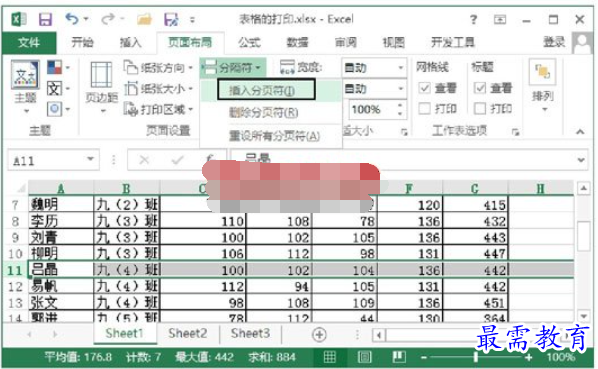Click the user account avatar icon

pyautogui.click(x=582, y=43)
